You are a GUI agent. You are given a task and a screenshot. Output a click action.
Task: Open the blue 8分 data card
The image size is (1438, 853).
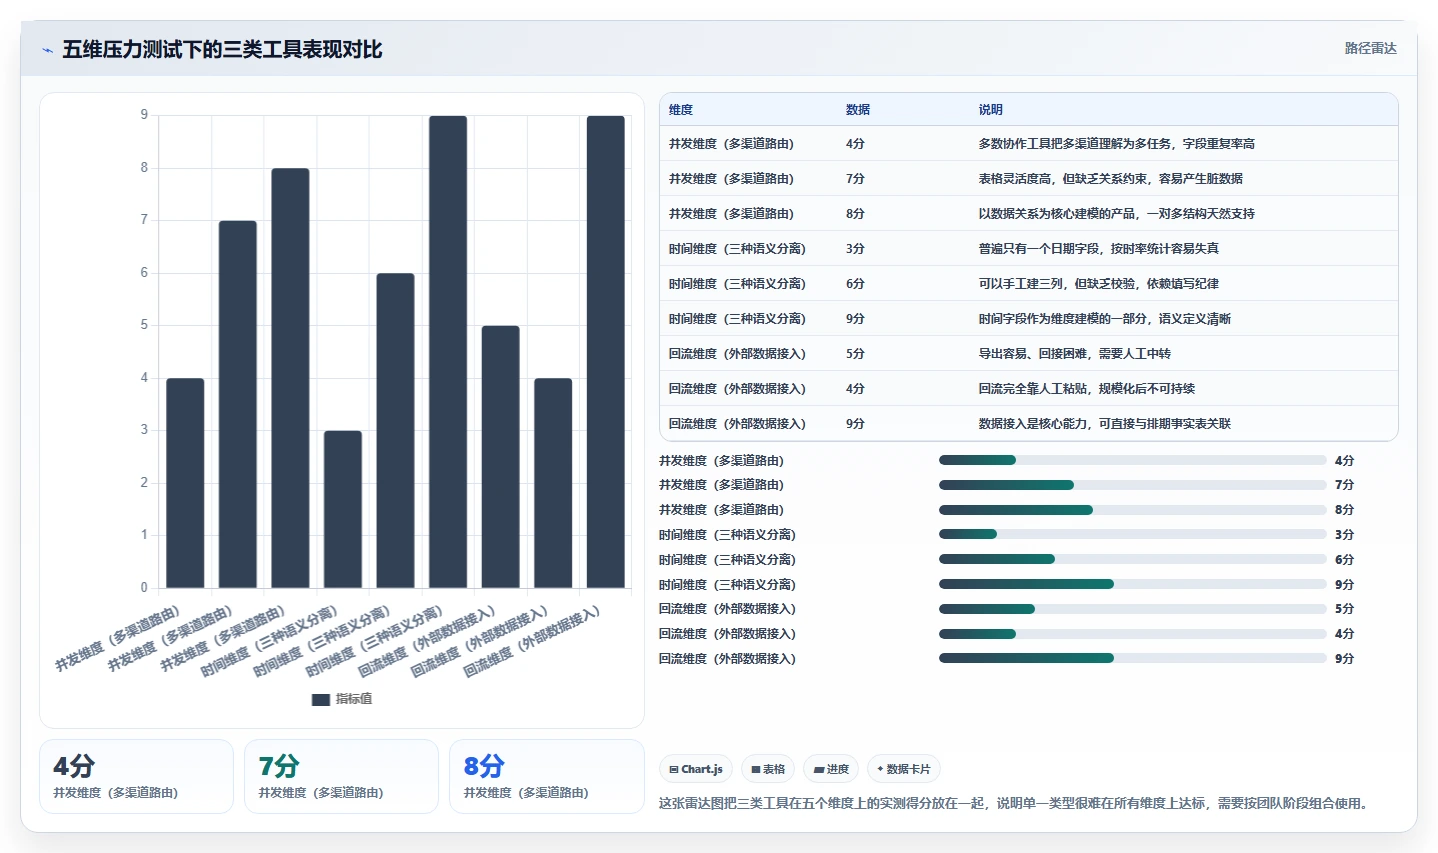pos(547,777)
